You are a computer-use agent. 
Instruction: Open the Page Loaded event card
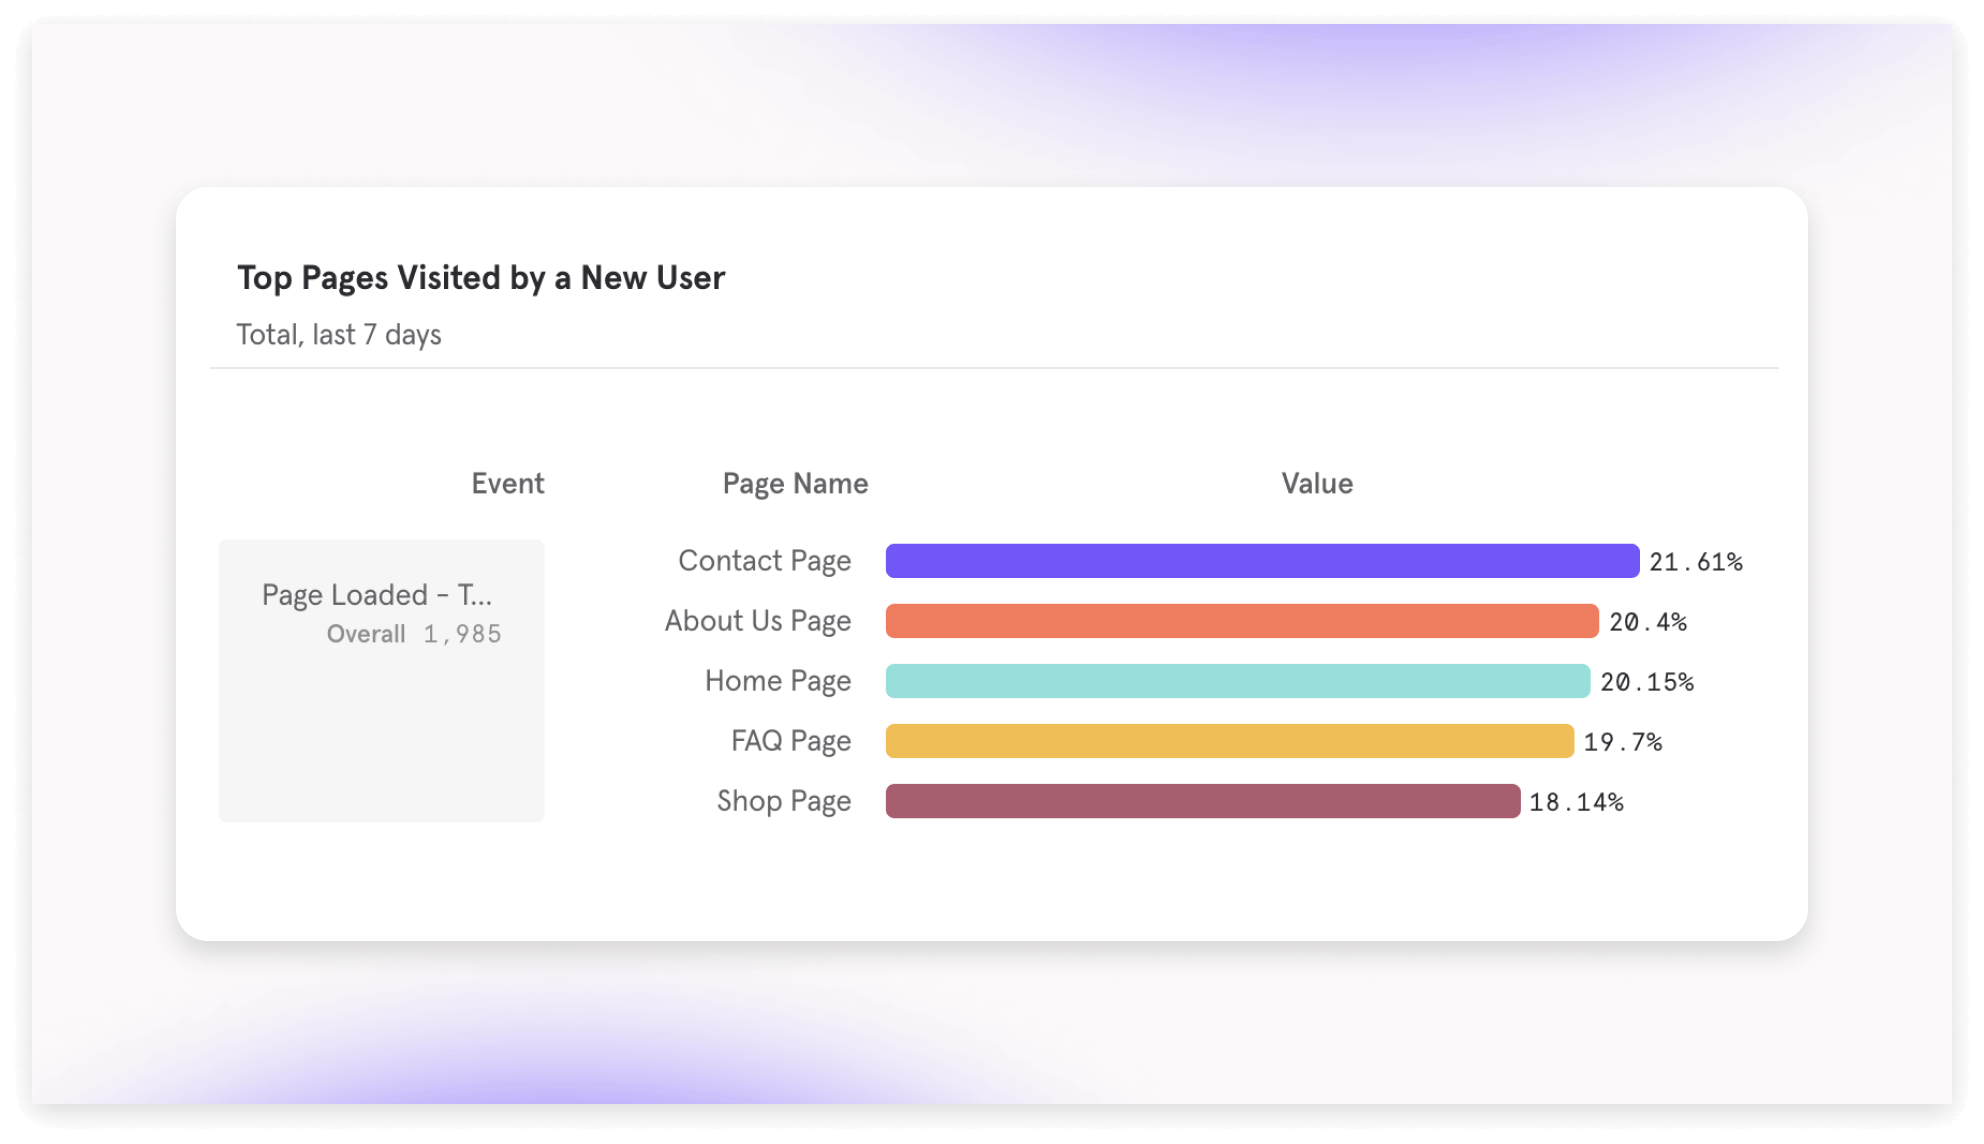click(x=381, y=681)
